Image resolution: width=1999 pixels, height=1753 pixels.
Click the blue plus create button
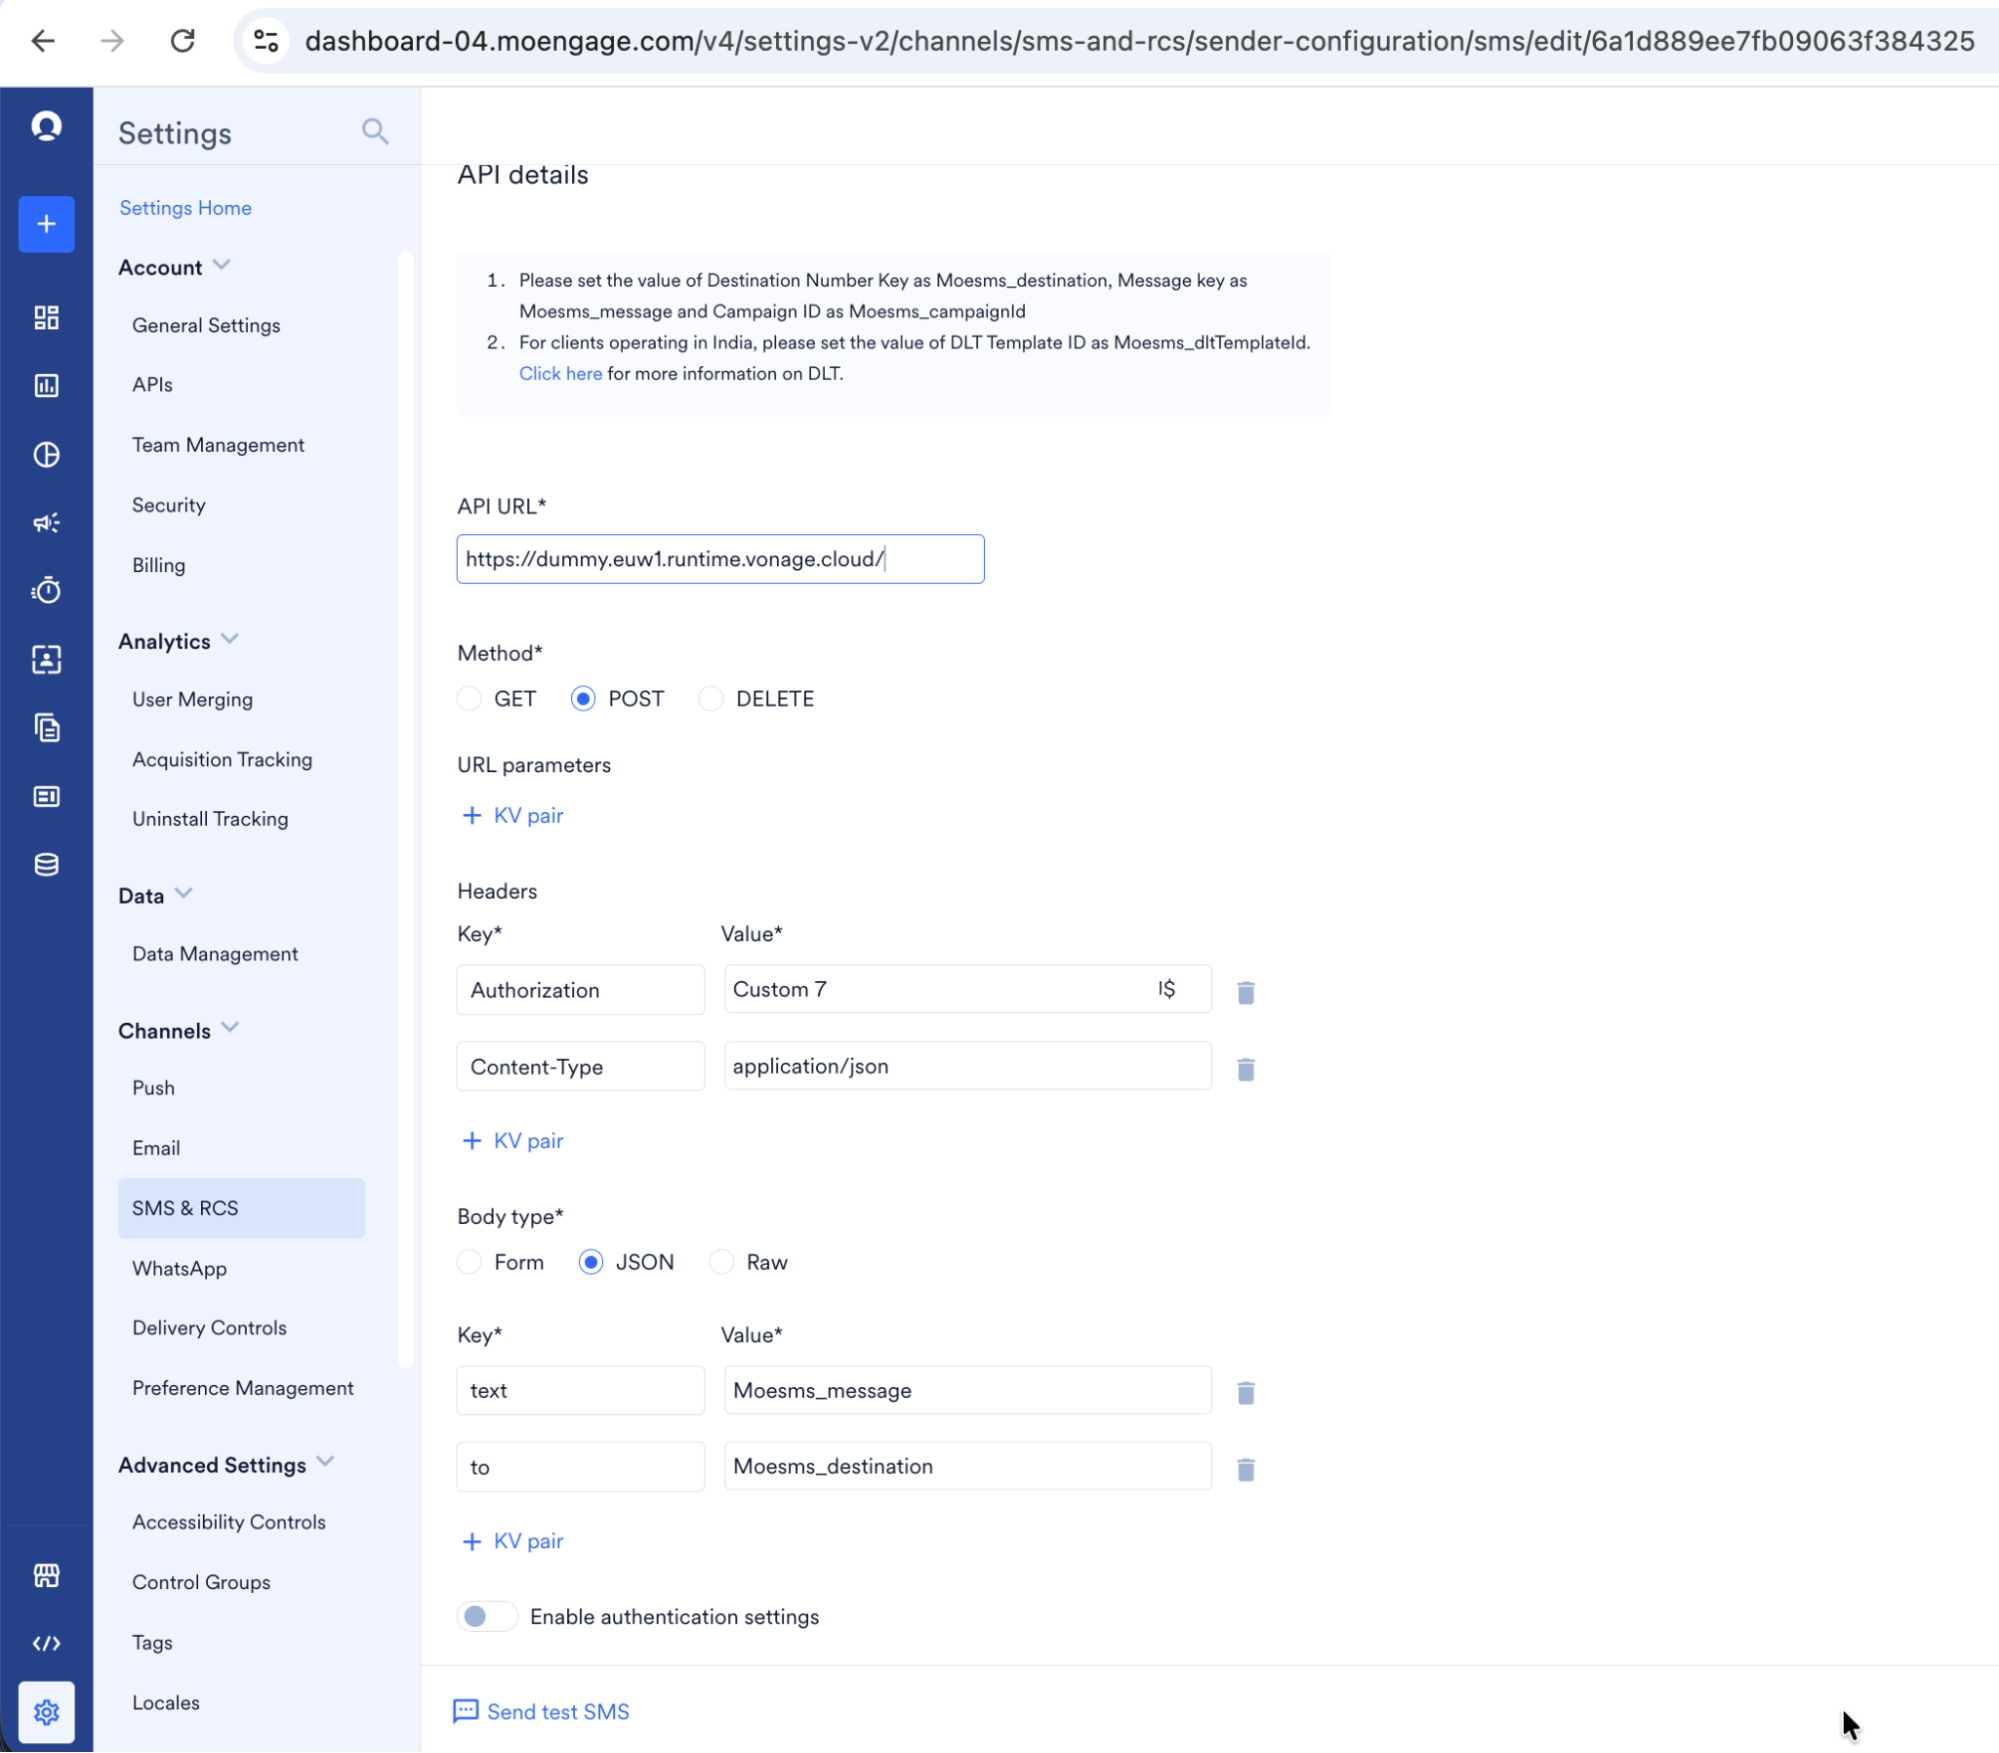(46, 224)
